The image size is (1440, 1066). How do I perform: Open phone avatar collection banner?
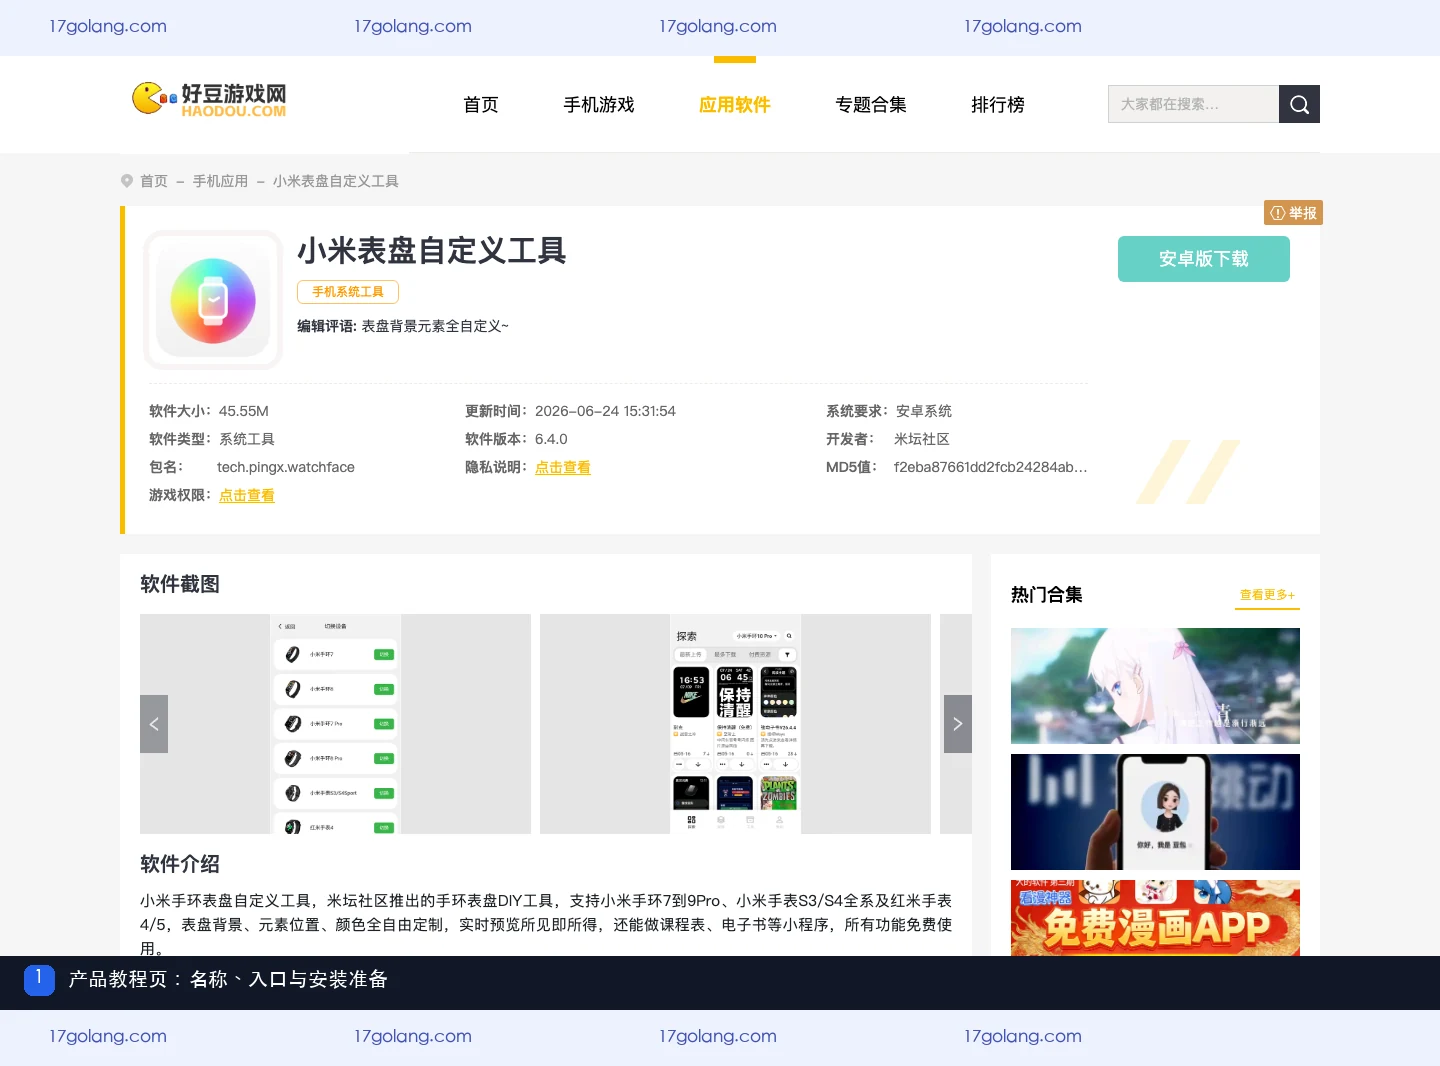1155,812
